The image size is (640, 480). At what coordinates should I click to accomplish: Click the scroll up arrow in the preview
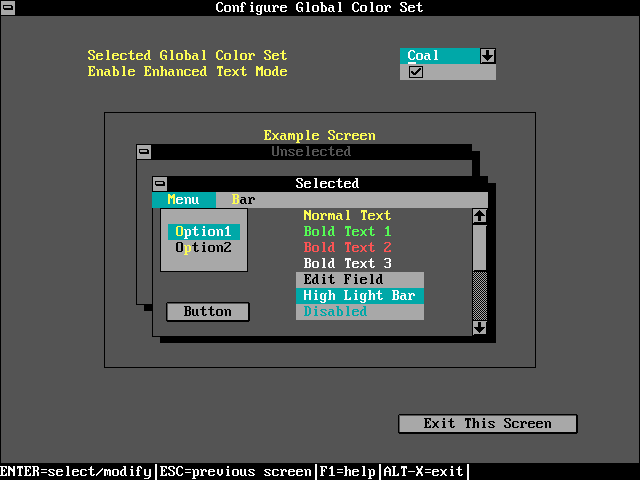coord(479,216)
